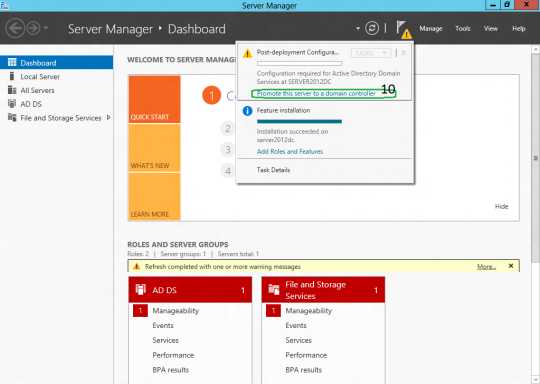Click the vertical scrollbar on the right
This screenshot has height=384, width=540.
(536, 158)
